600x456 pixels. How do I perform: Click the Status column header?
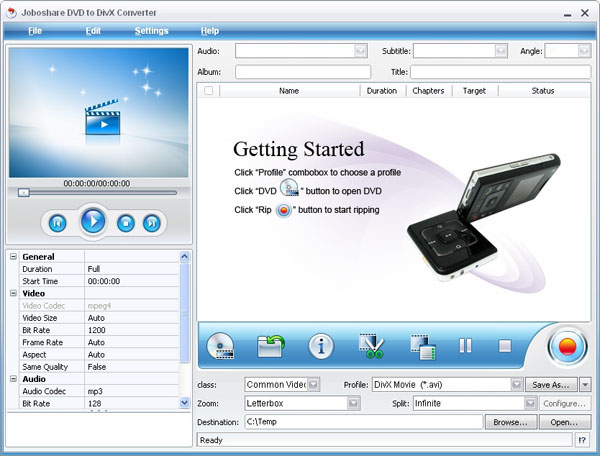pyautogui.click(x=543, y=91)
